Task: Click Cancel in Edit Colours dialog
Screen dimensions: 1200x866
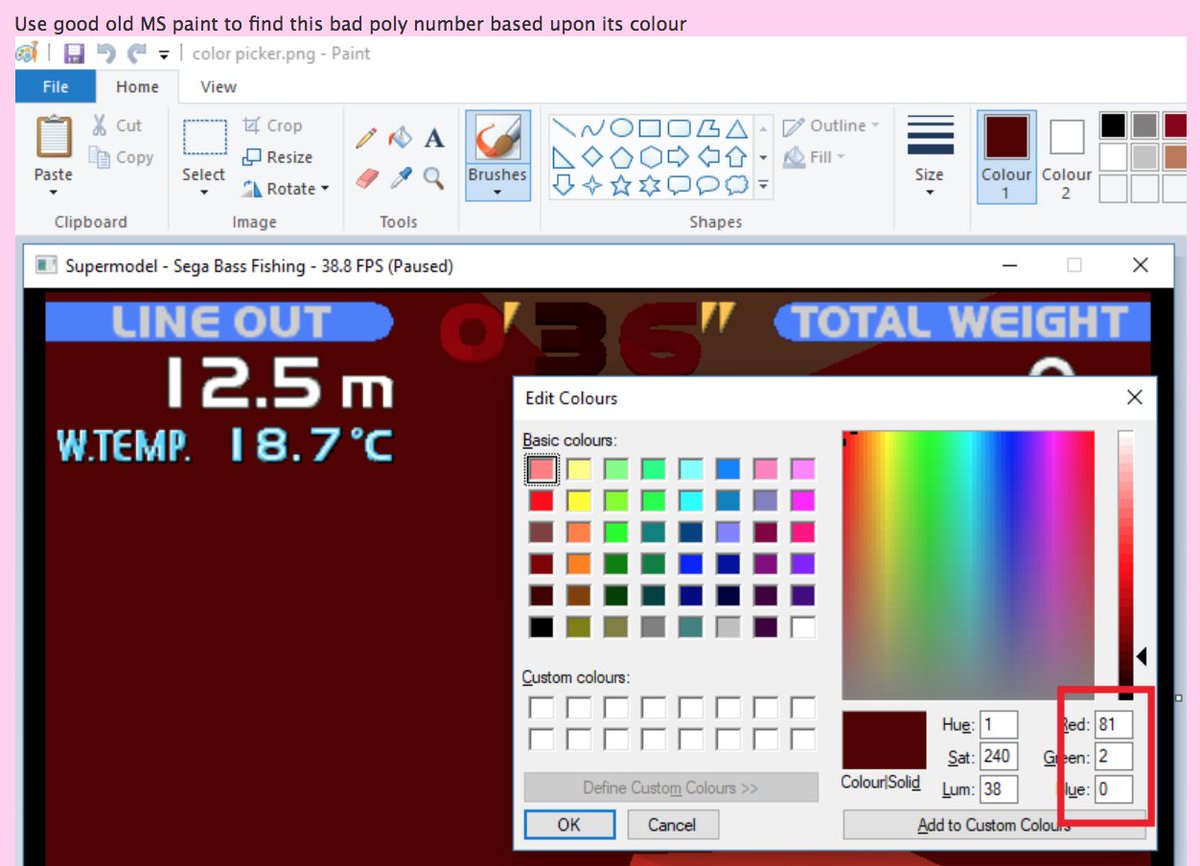Action: (x=672, y=825)
